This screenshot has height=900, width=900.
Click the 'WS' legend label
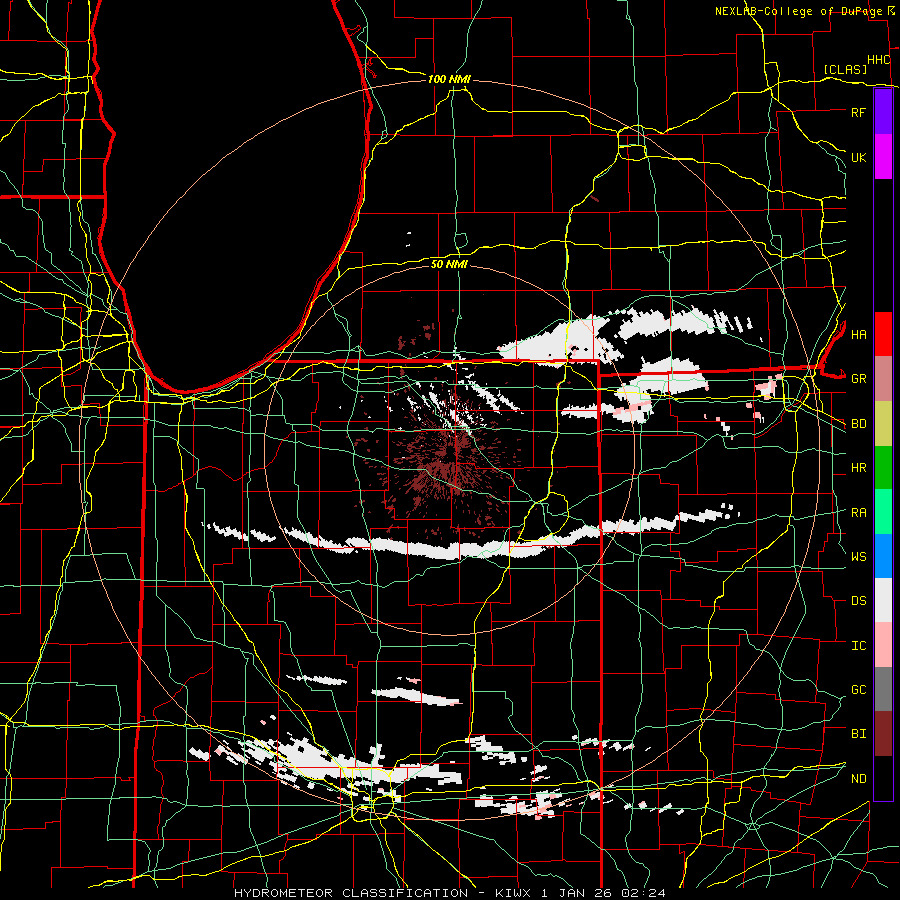pos(858,557)
